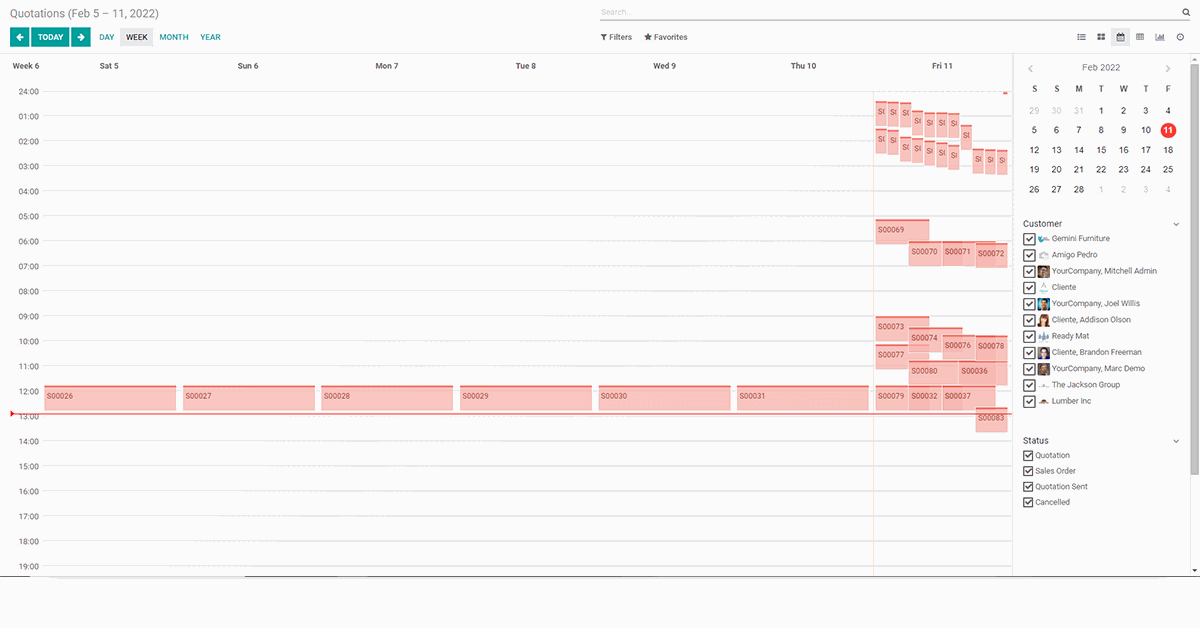Viewport: 1200px width, 628px height.
Task: Select February 15 in mini calendar
Action: pyautogui.click(x=1101, y=150)
